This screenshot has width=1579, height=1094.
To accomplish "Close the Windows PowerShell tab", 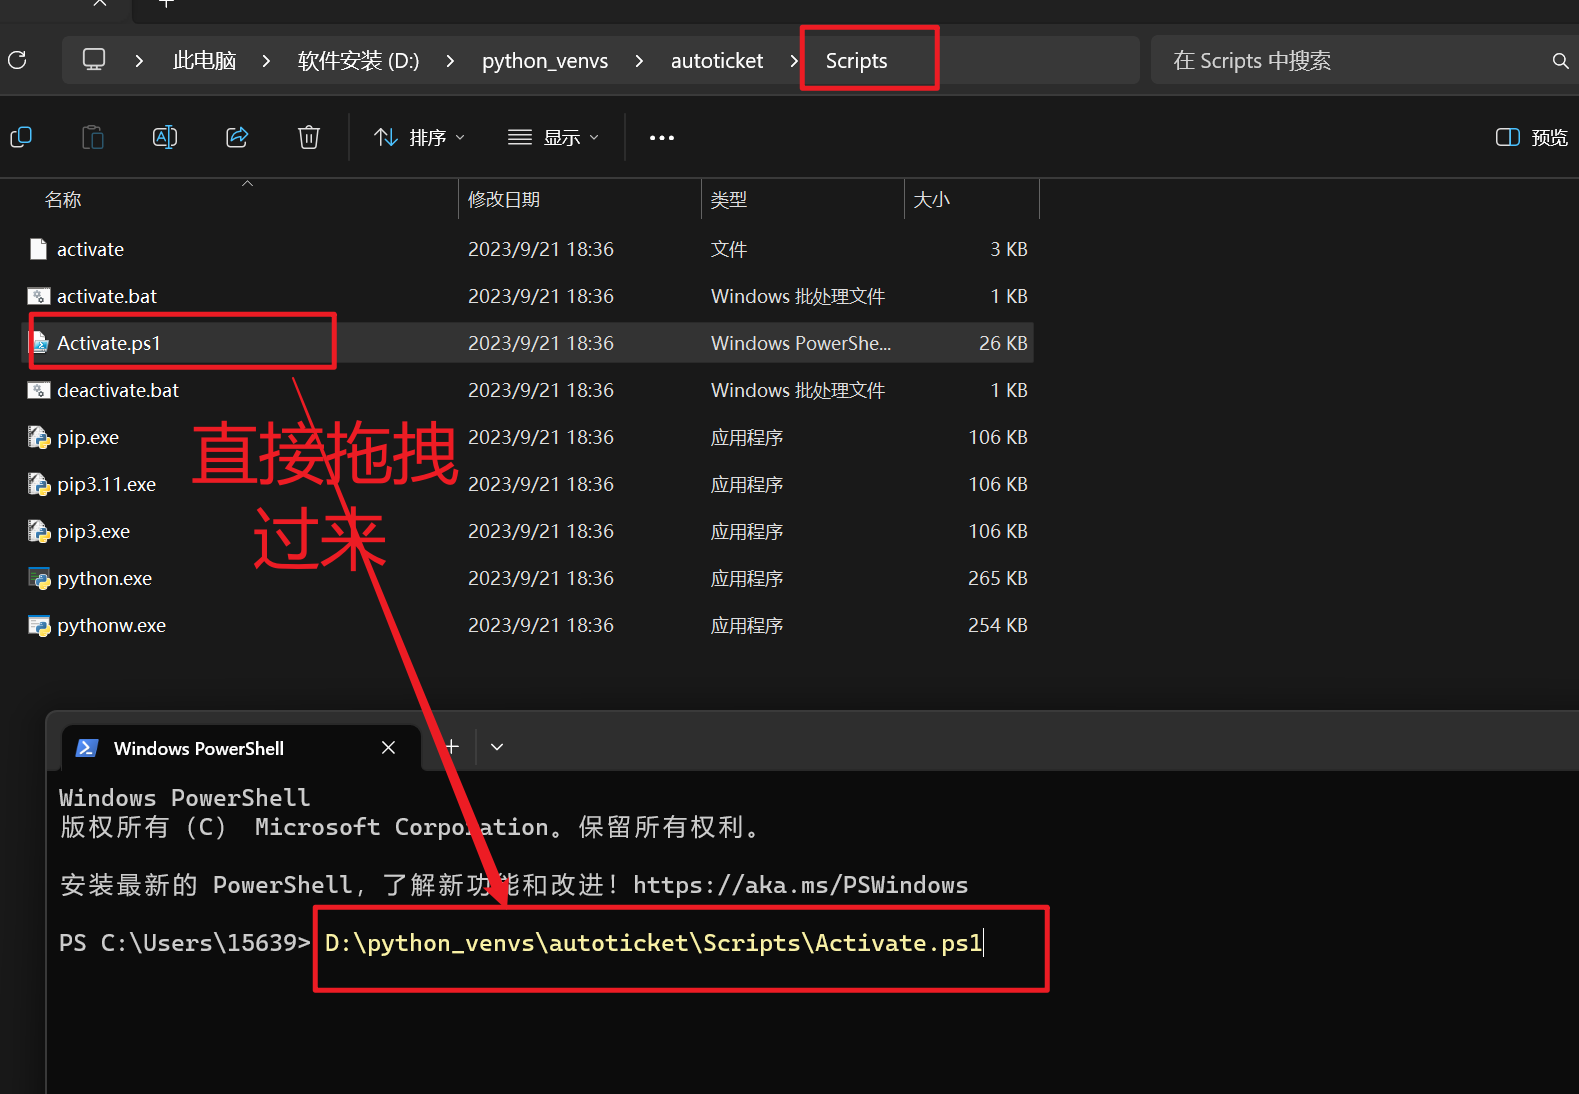I will click(x=389, y=748).
